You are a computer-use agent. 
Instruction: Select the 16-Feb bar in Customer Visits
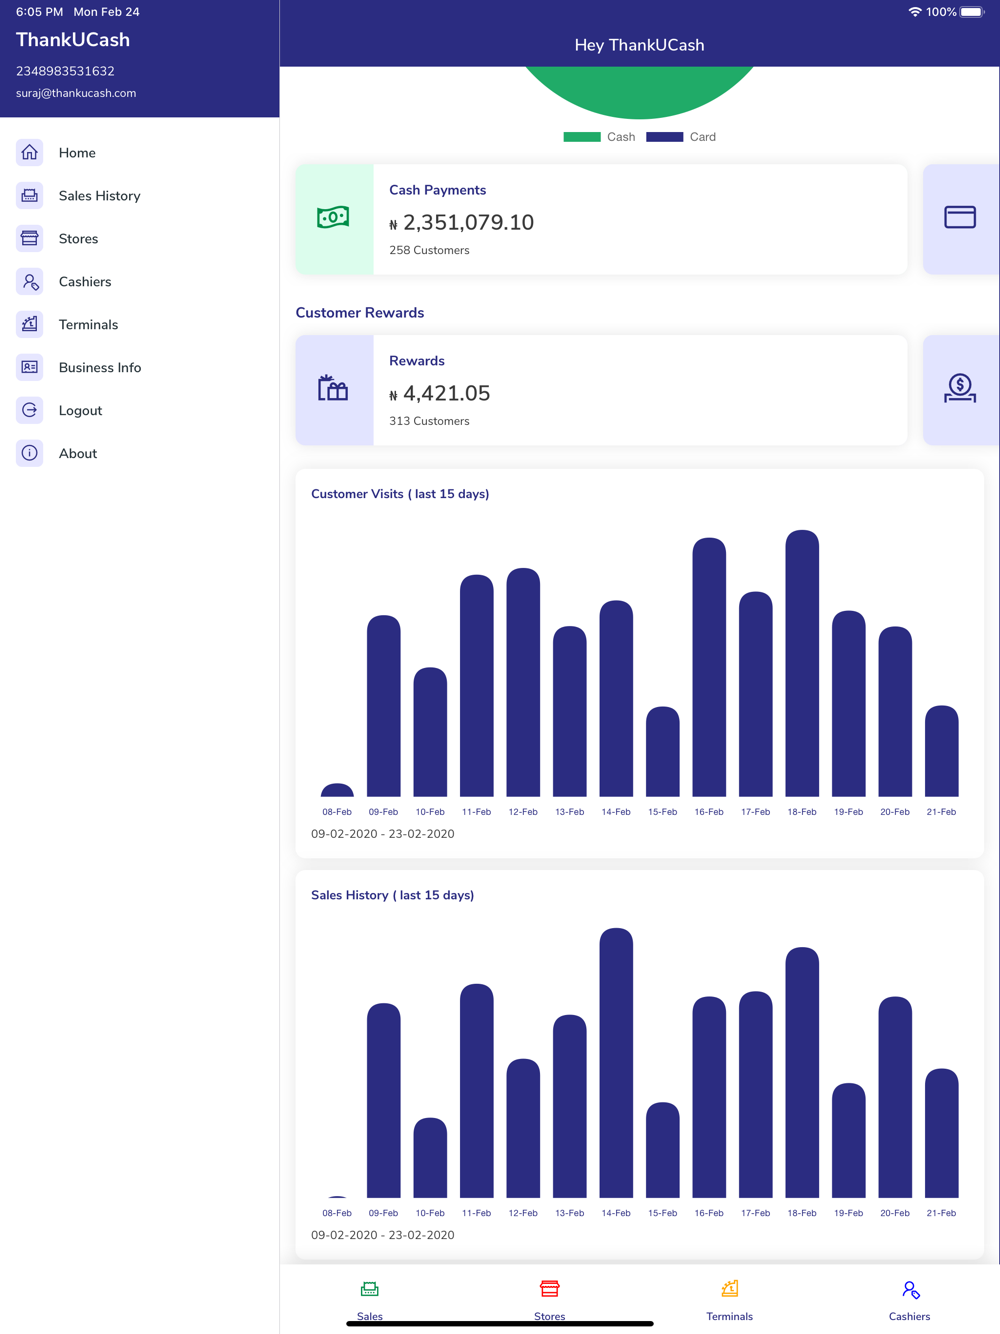click(709, 667)
